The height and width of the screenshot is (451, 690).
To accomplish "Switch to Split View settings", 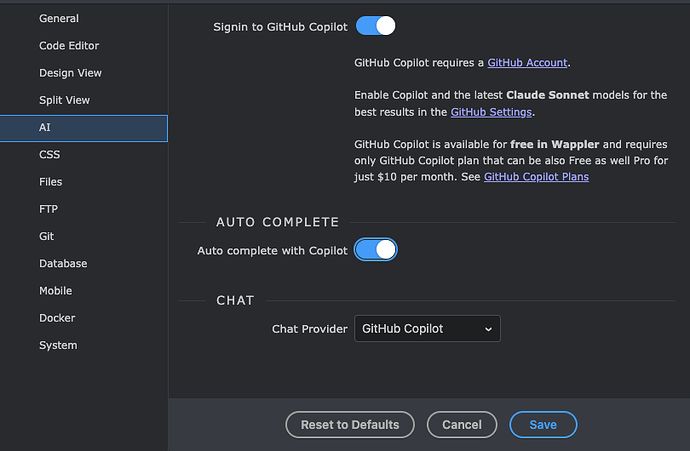I will click(x=64, y=100).
